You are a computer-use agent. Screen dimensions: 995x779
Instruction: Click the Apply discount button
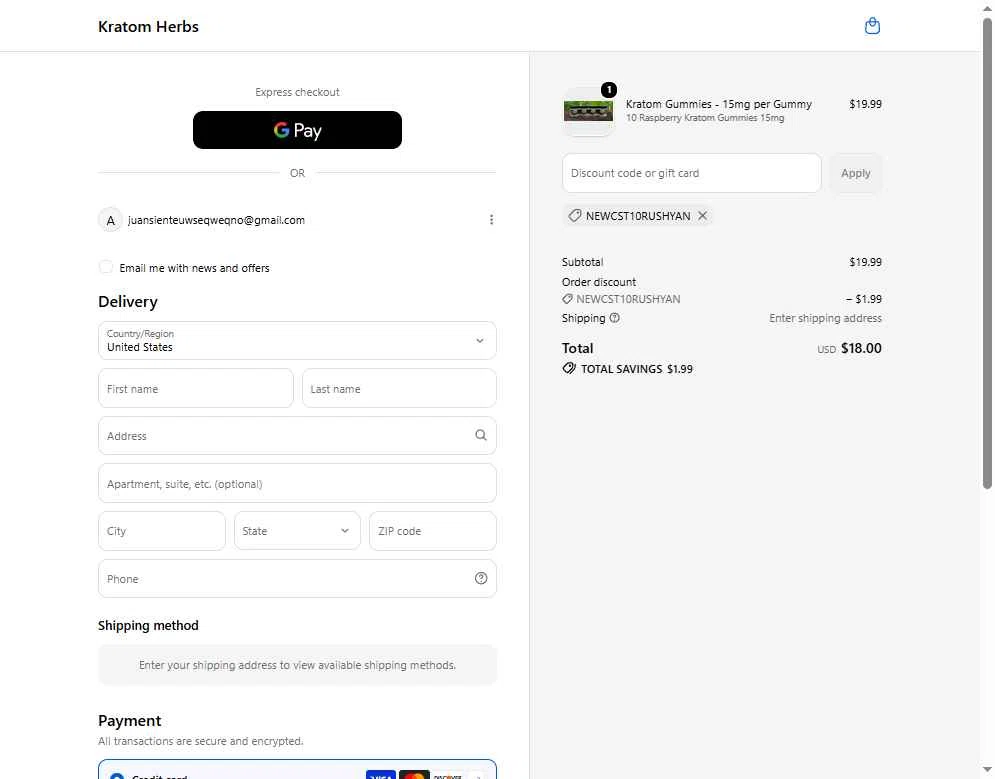[855, 173]
